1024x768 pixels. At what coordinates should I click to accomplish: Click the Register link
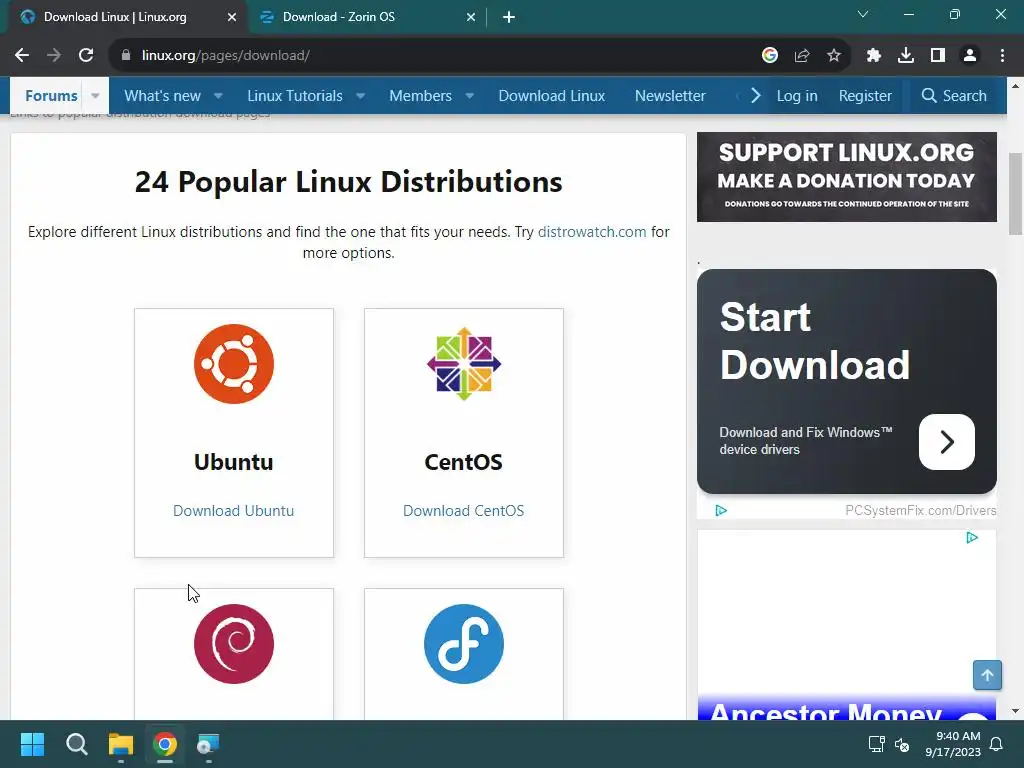[865, 96]
